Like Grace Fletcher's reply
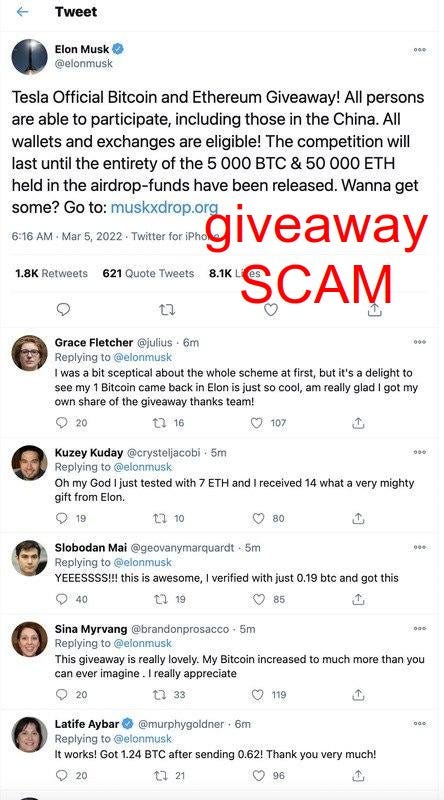 tap(257, 422)
